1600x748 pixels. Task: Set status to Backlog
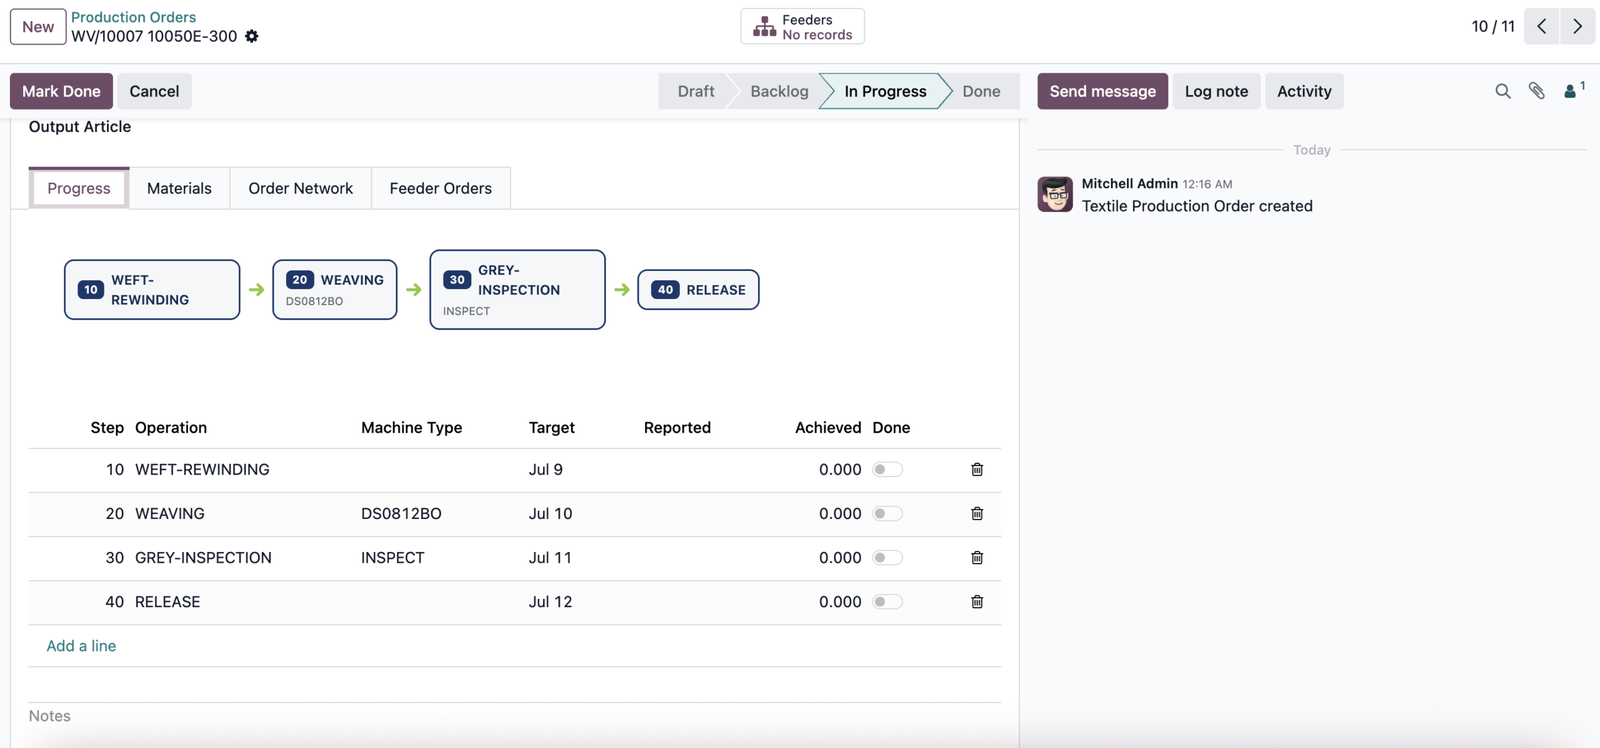coord(779,91)
